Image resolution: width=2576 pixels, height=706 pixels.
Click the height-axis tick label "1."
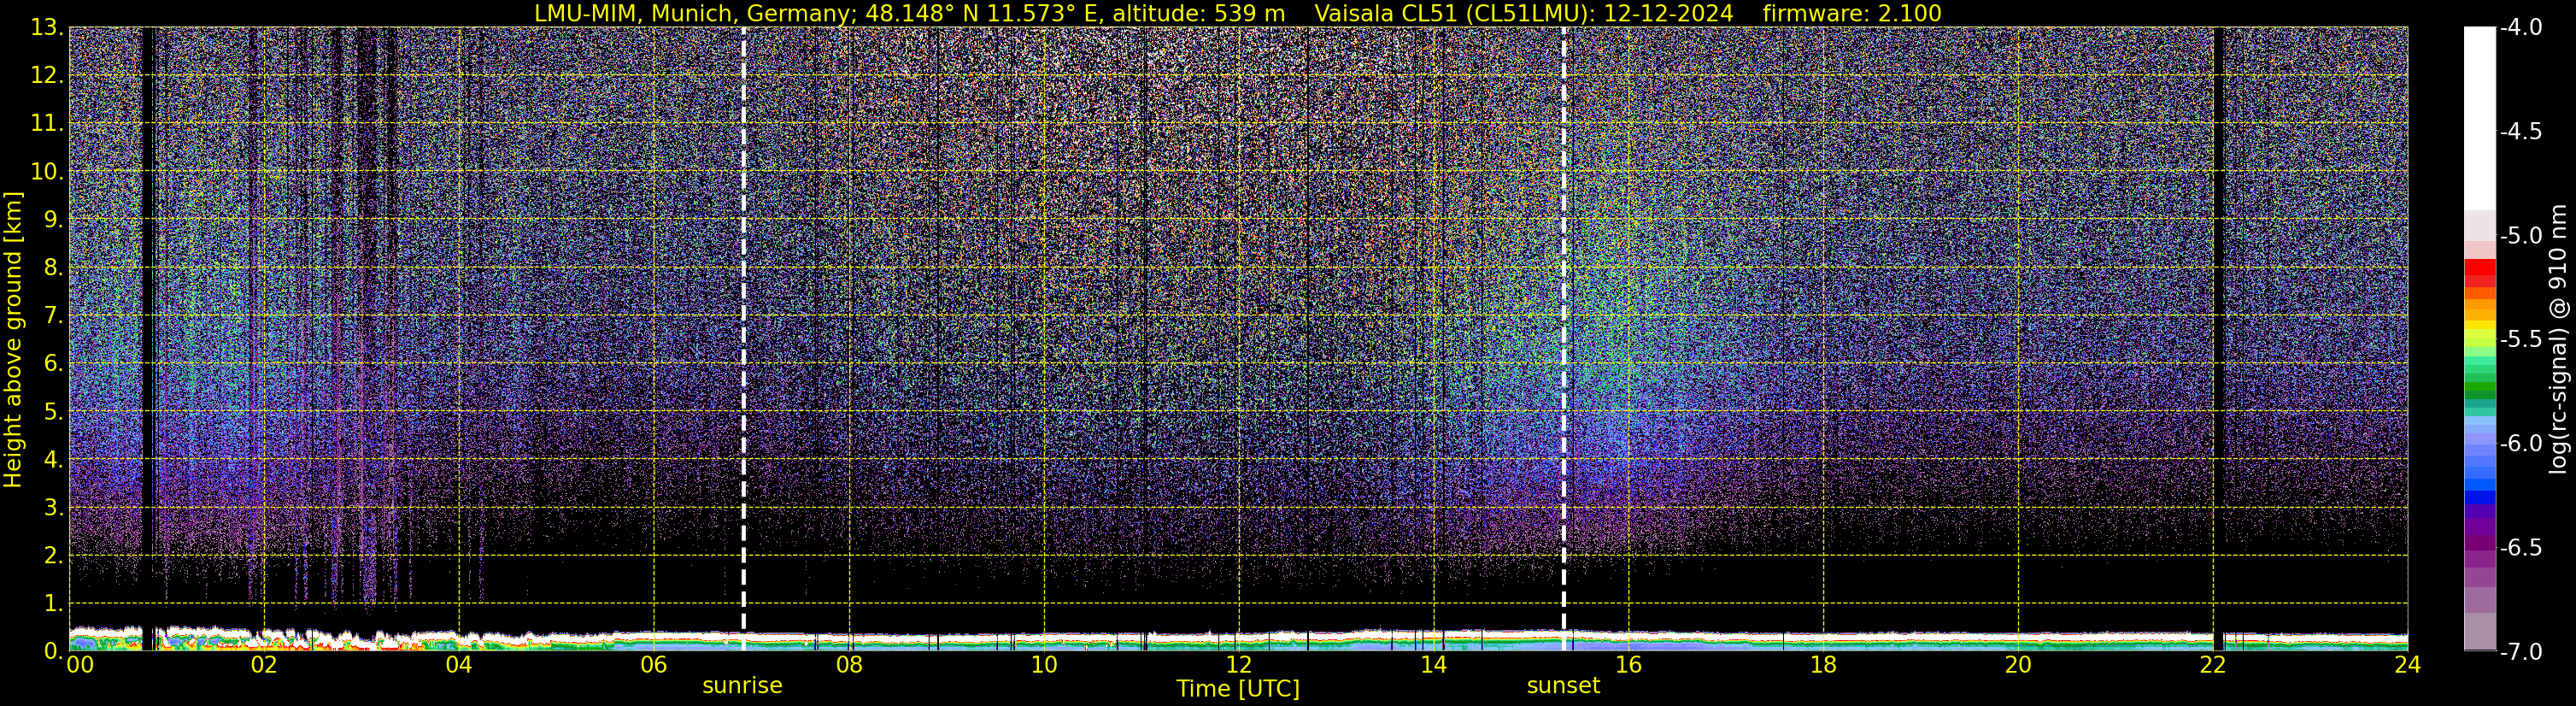click(x=53, y=603)
